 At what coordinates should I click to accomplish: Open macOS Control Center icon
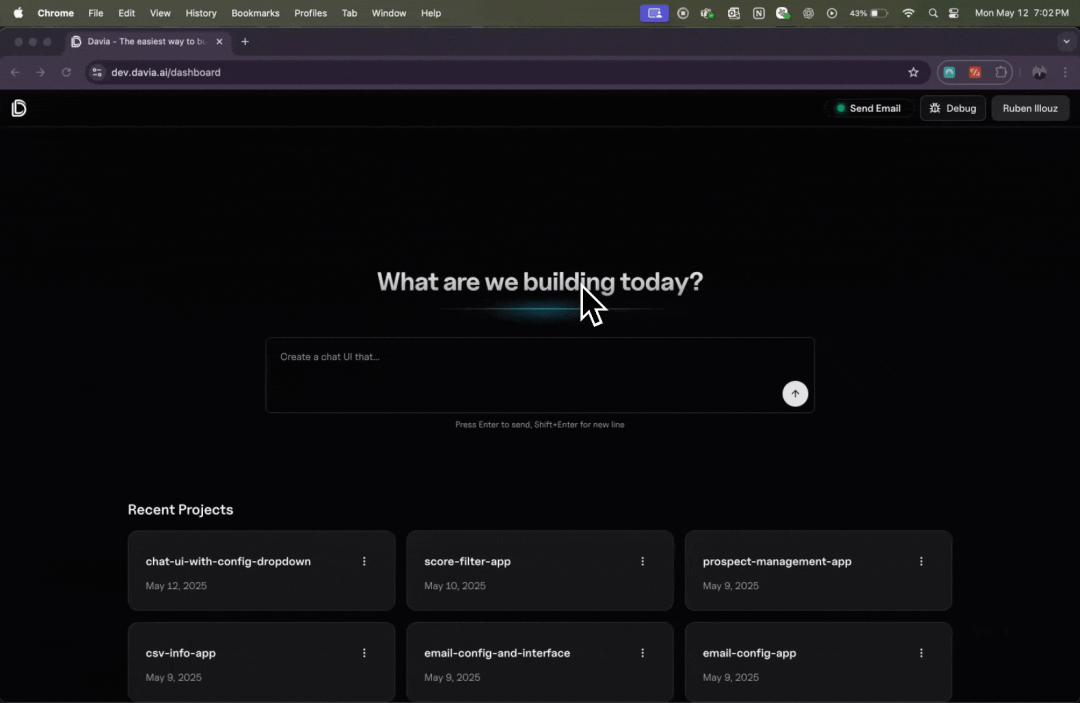coord(954,13)
